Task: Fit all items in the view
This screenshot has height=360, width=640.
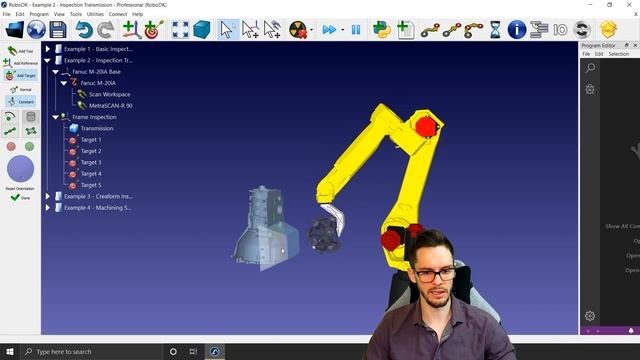Action: 180,30
